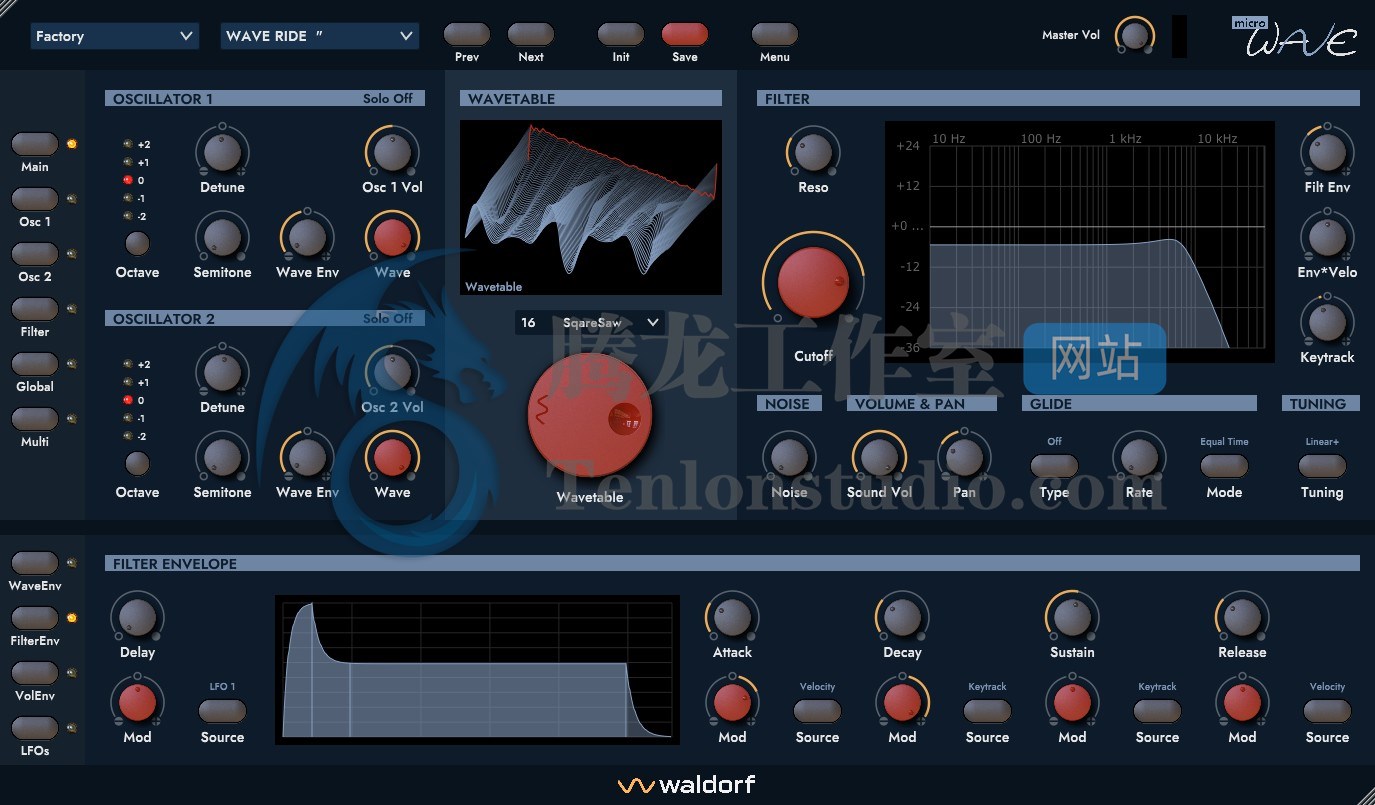Click the Master Vol knob

coord(1134,36)
